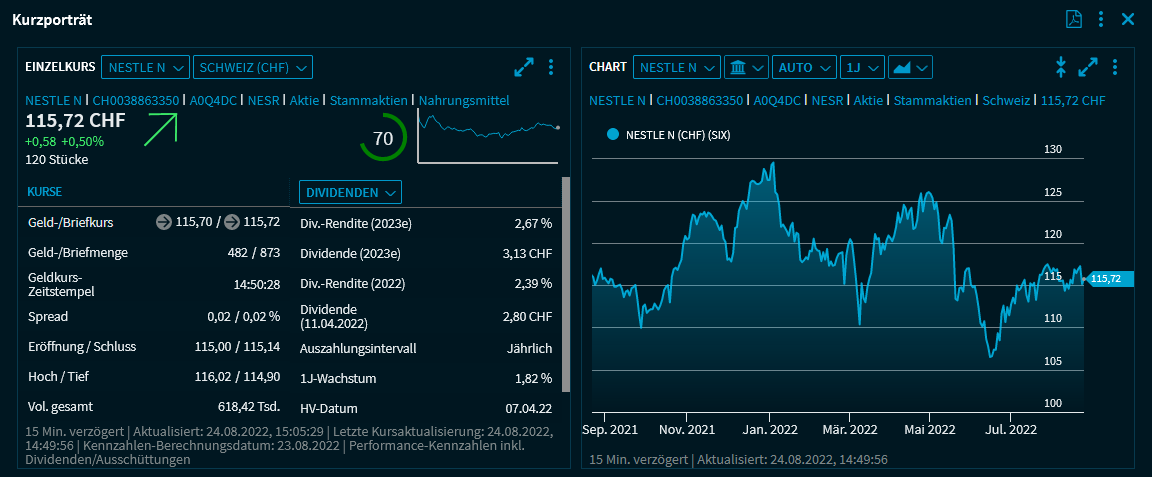Image resolution: width=1152 pixels, height=477 pixels.
Task: Open the Einzelkurs panel three-dot menu
Action: click(551, 67)
